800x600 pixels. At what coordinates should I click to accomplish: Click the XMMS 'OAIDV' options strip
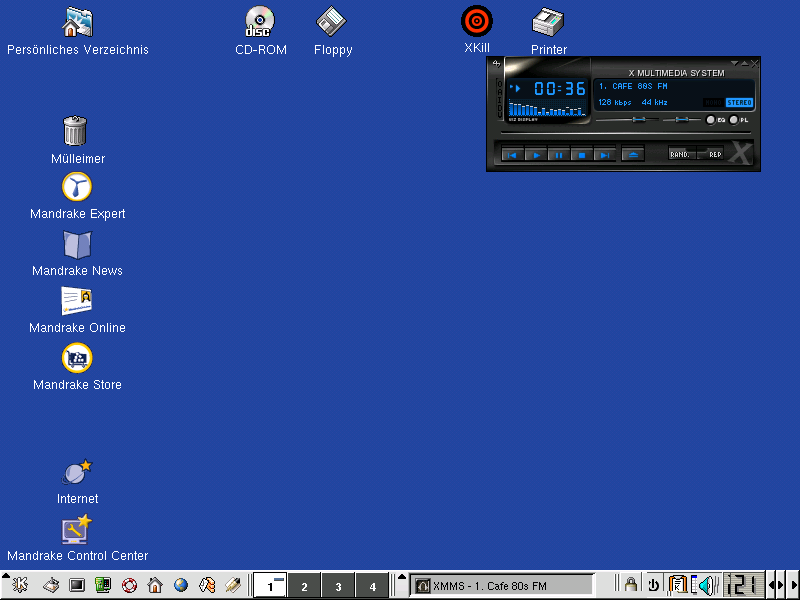coord(500,98)
